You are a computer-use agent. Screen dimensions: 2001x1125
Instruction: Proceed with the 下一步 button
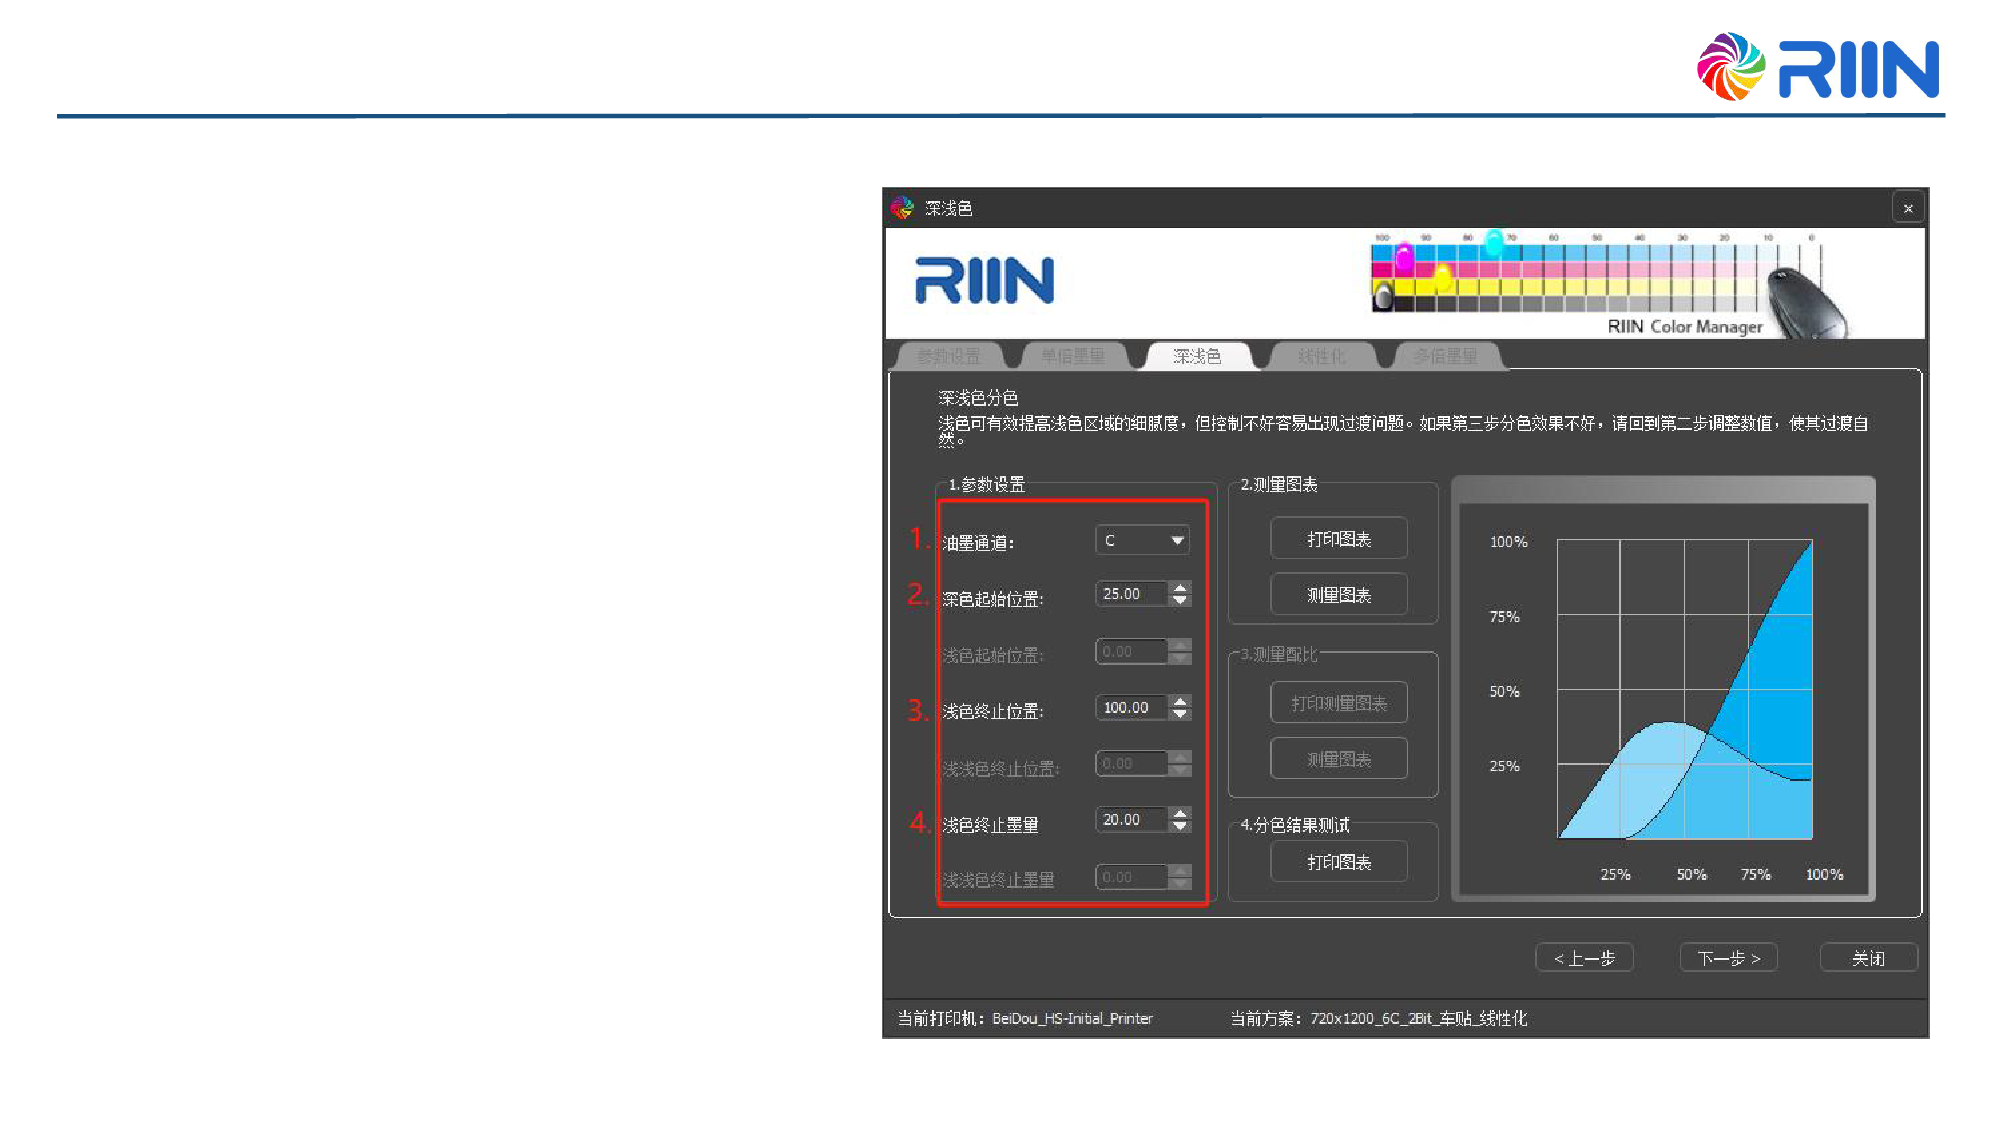point(1728,958)
